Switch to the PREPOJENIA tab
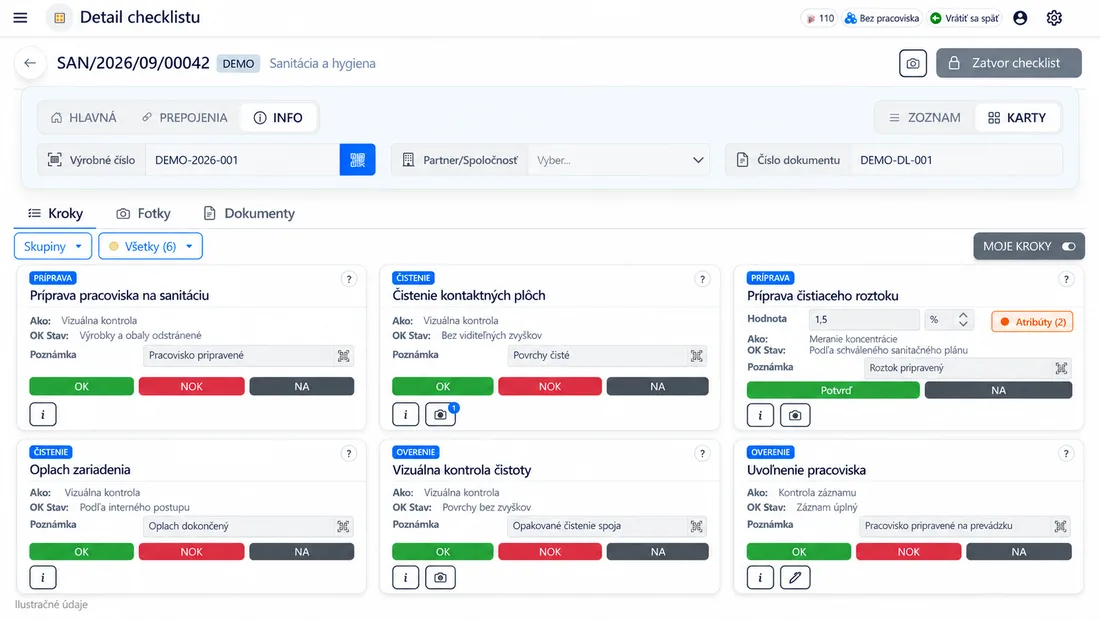This screenshot has height=619, width=1100. (x=185, y=118)
